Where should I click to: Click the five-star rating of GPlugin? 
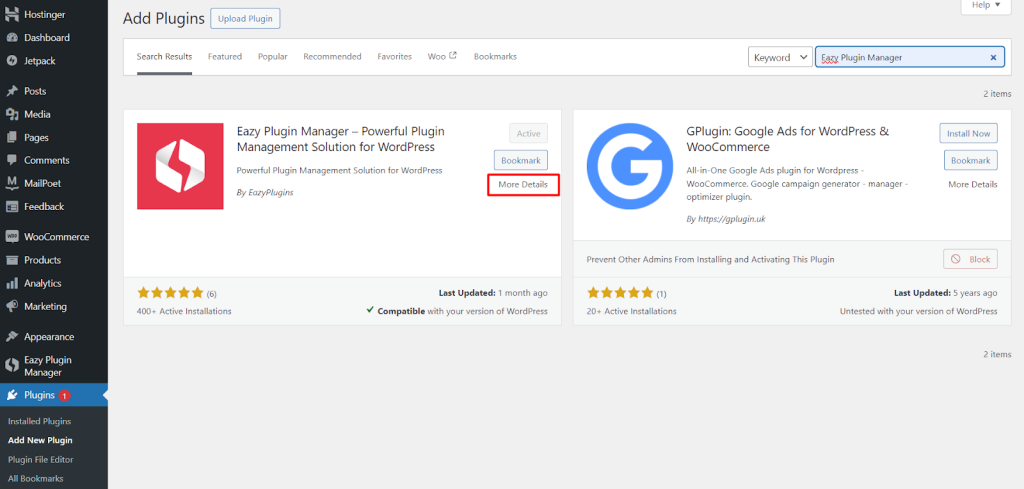pos(620,293)
